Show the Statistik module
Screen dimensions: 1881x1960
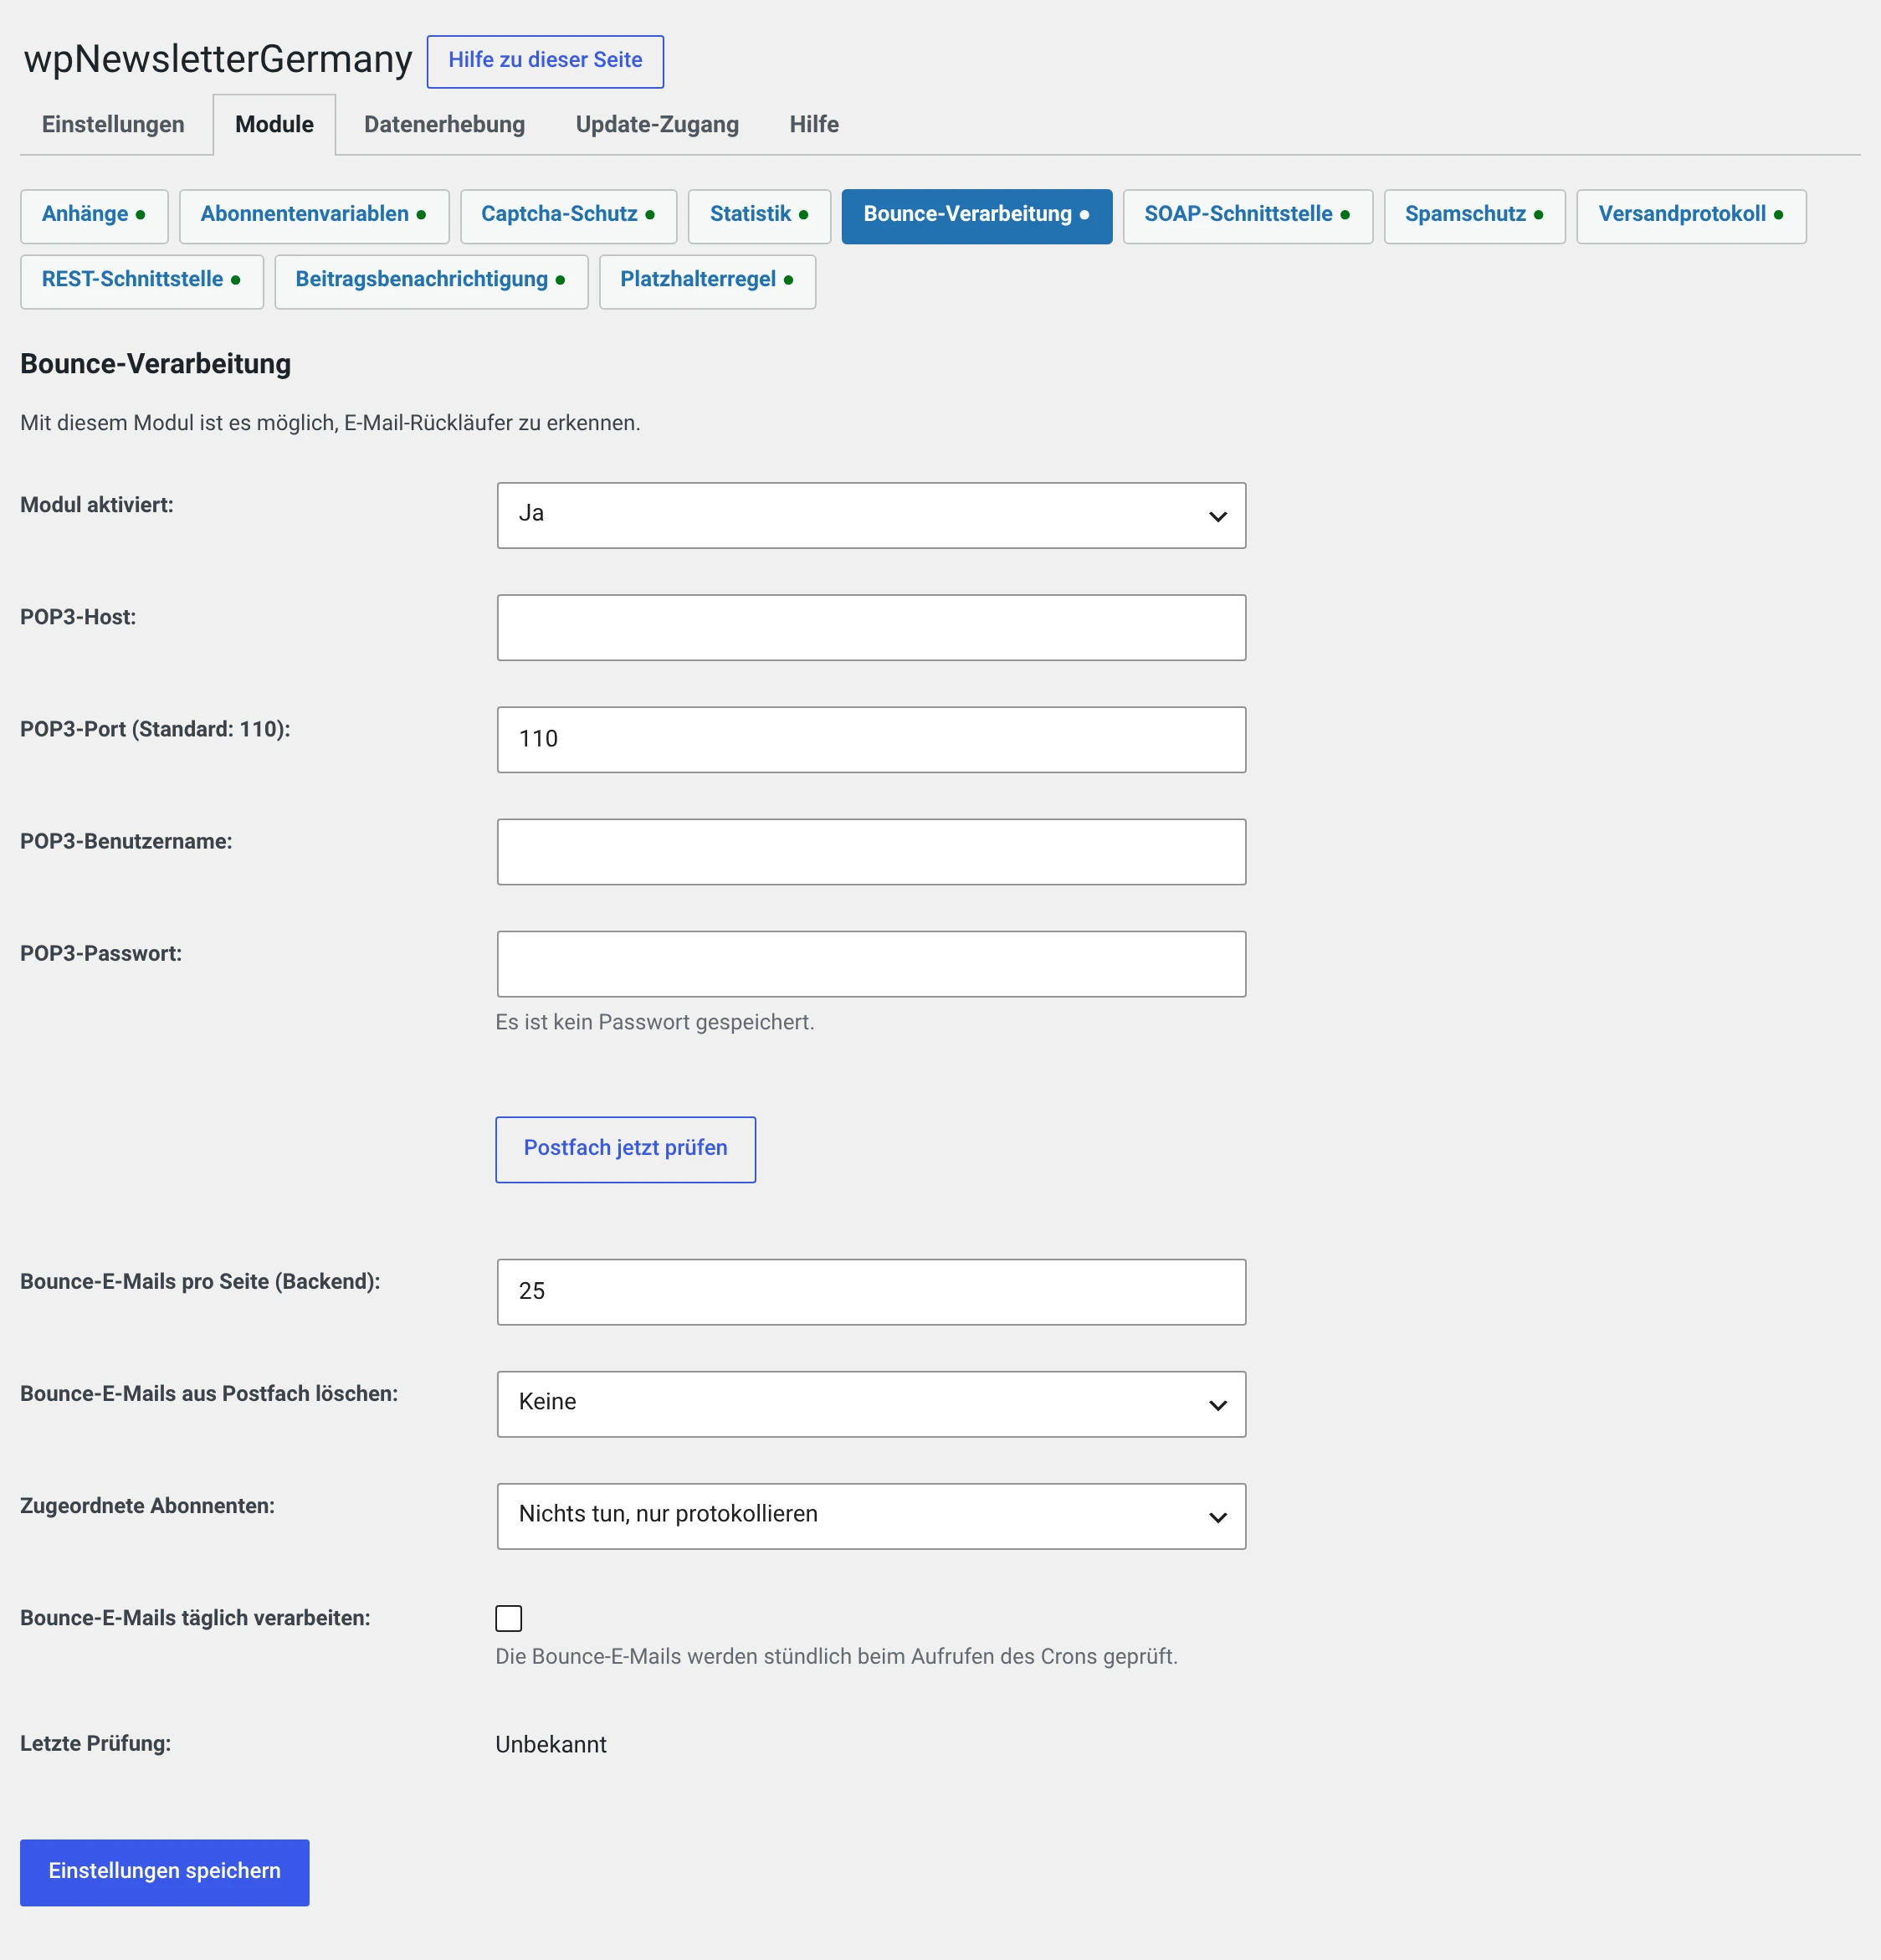(x=759, y=215)
